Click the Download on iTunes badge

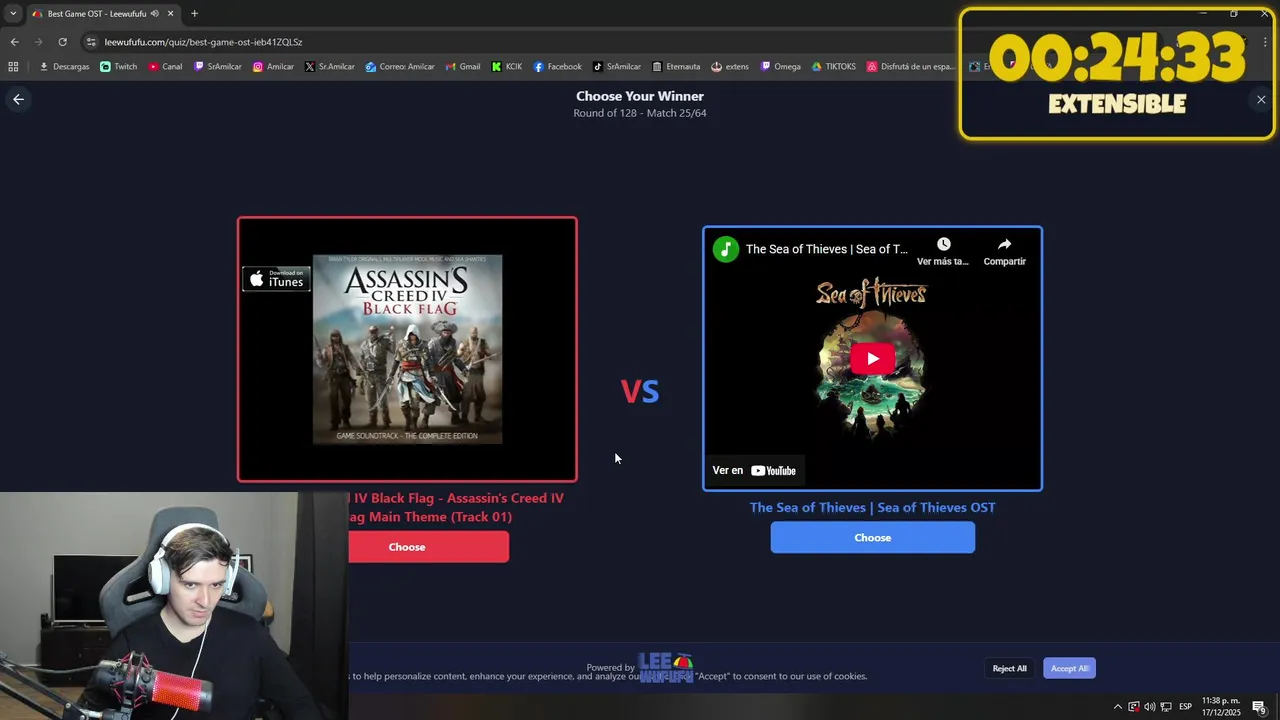[x=276, y=278]
